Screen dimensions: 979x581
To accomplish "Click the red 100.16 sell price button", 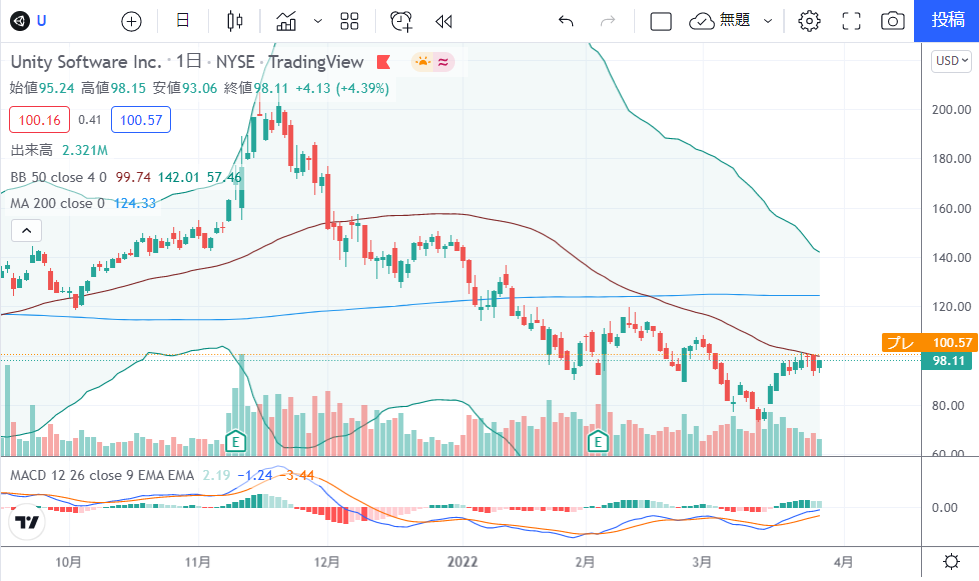I will (x=39, y=120).
